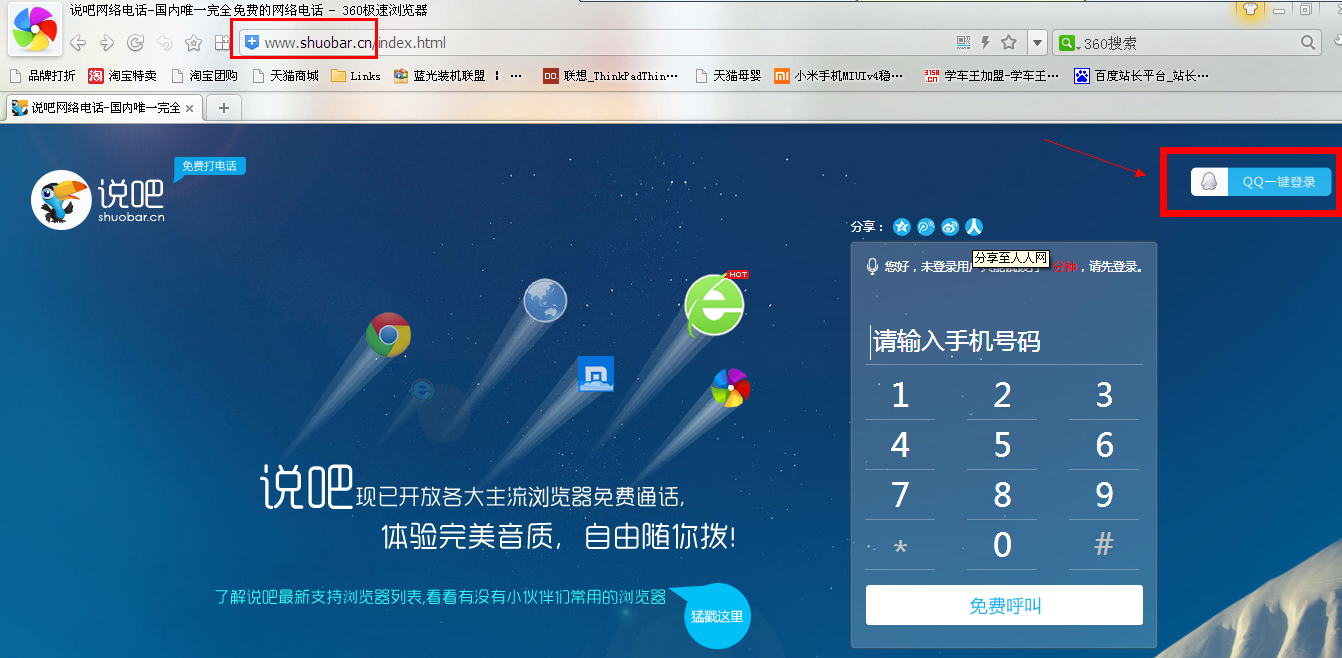The width and height of the screenshot is (1342, 658).
Task: Open the 蓝光装机联盟 bookmark
Action: click(439, 75)
